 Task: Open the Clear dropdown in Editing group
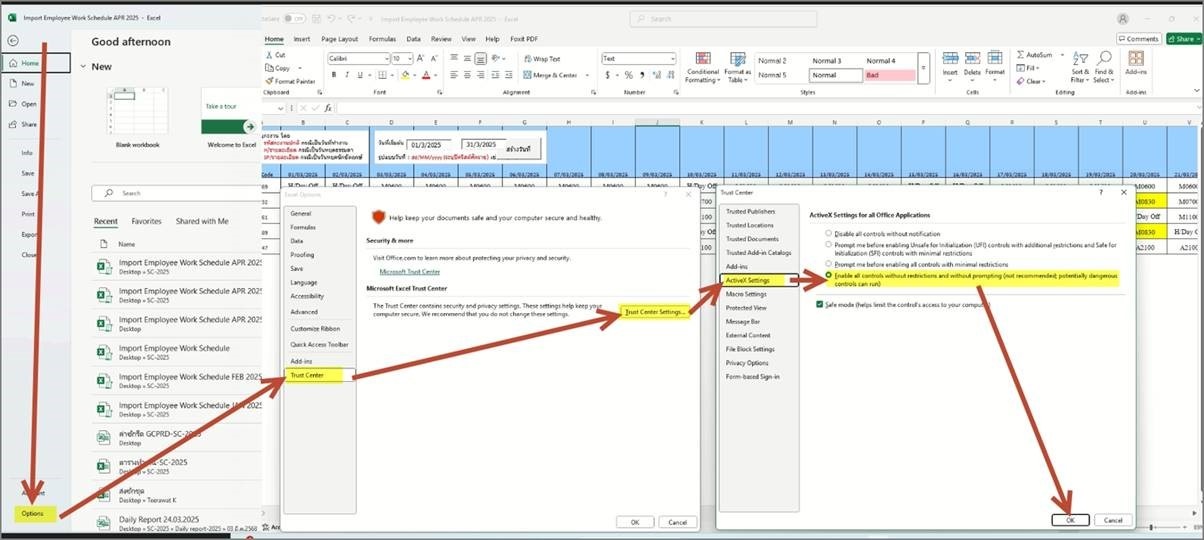[1031, 81]
